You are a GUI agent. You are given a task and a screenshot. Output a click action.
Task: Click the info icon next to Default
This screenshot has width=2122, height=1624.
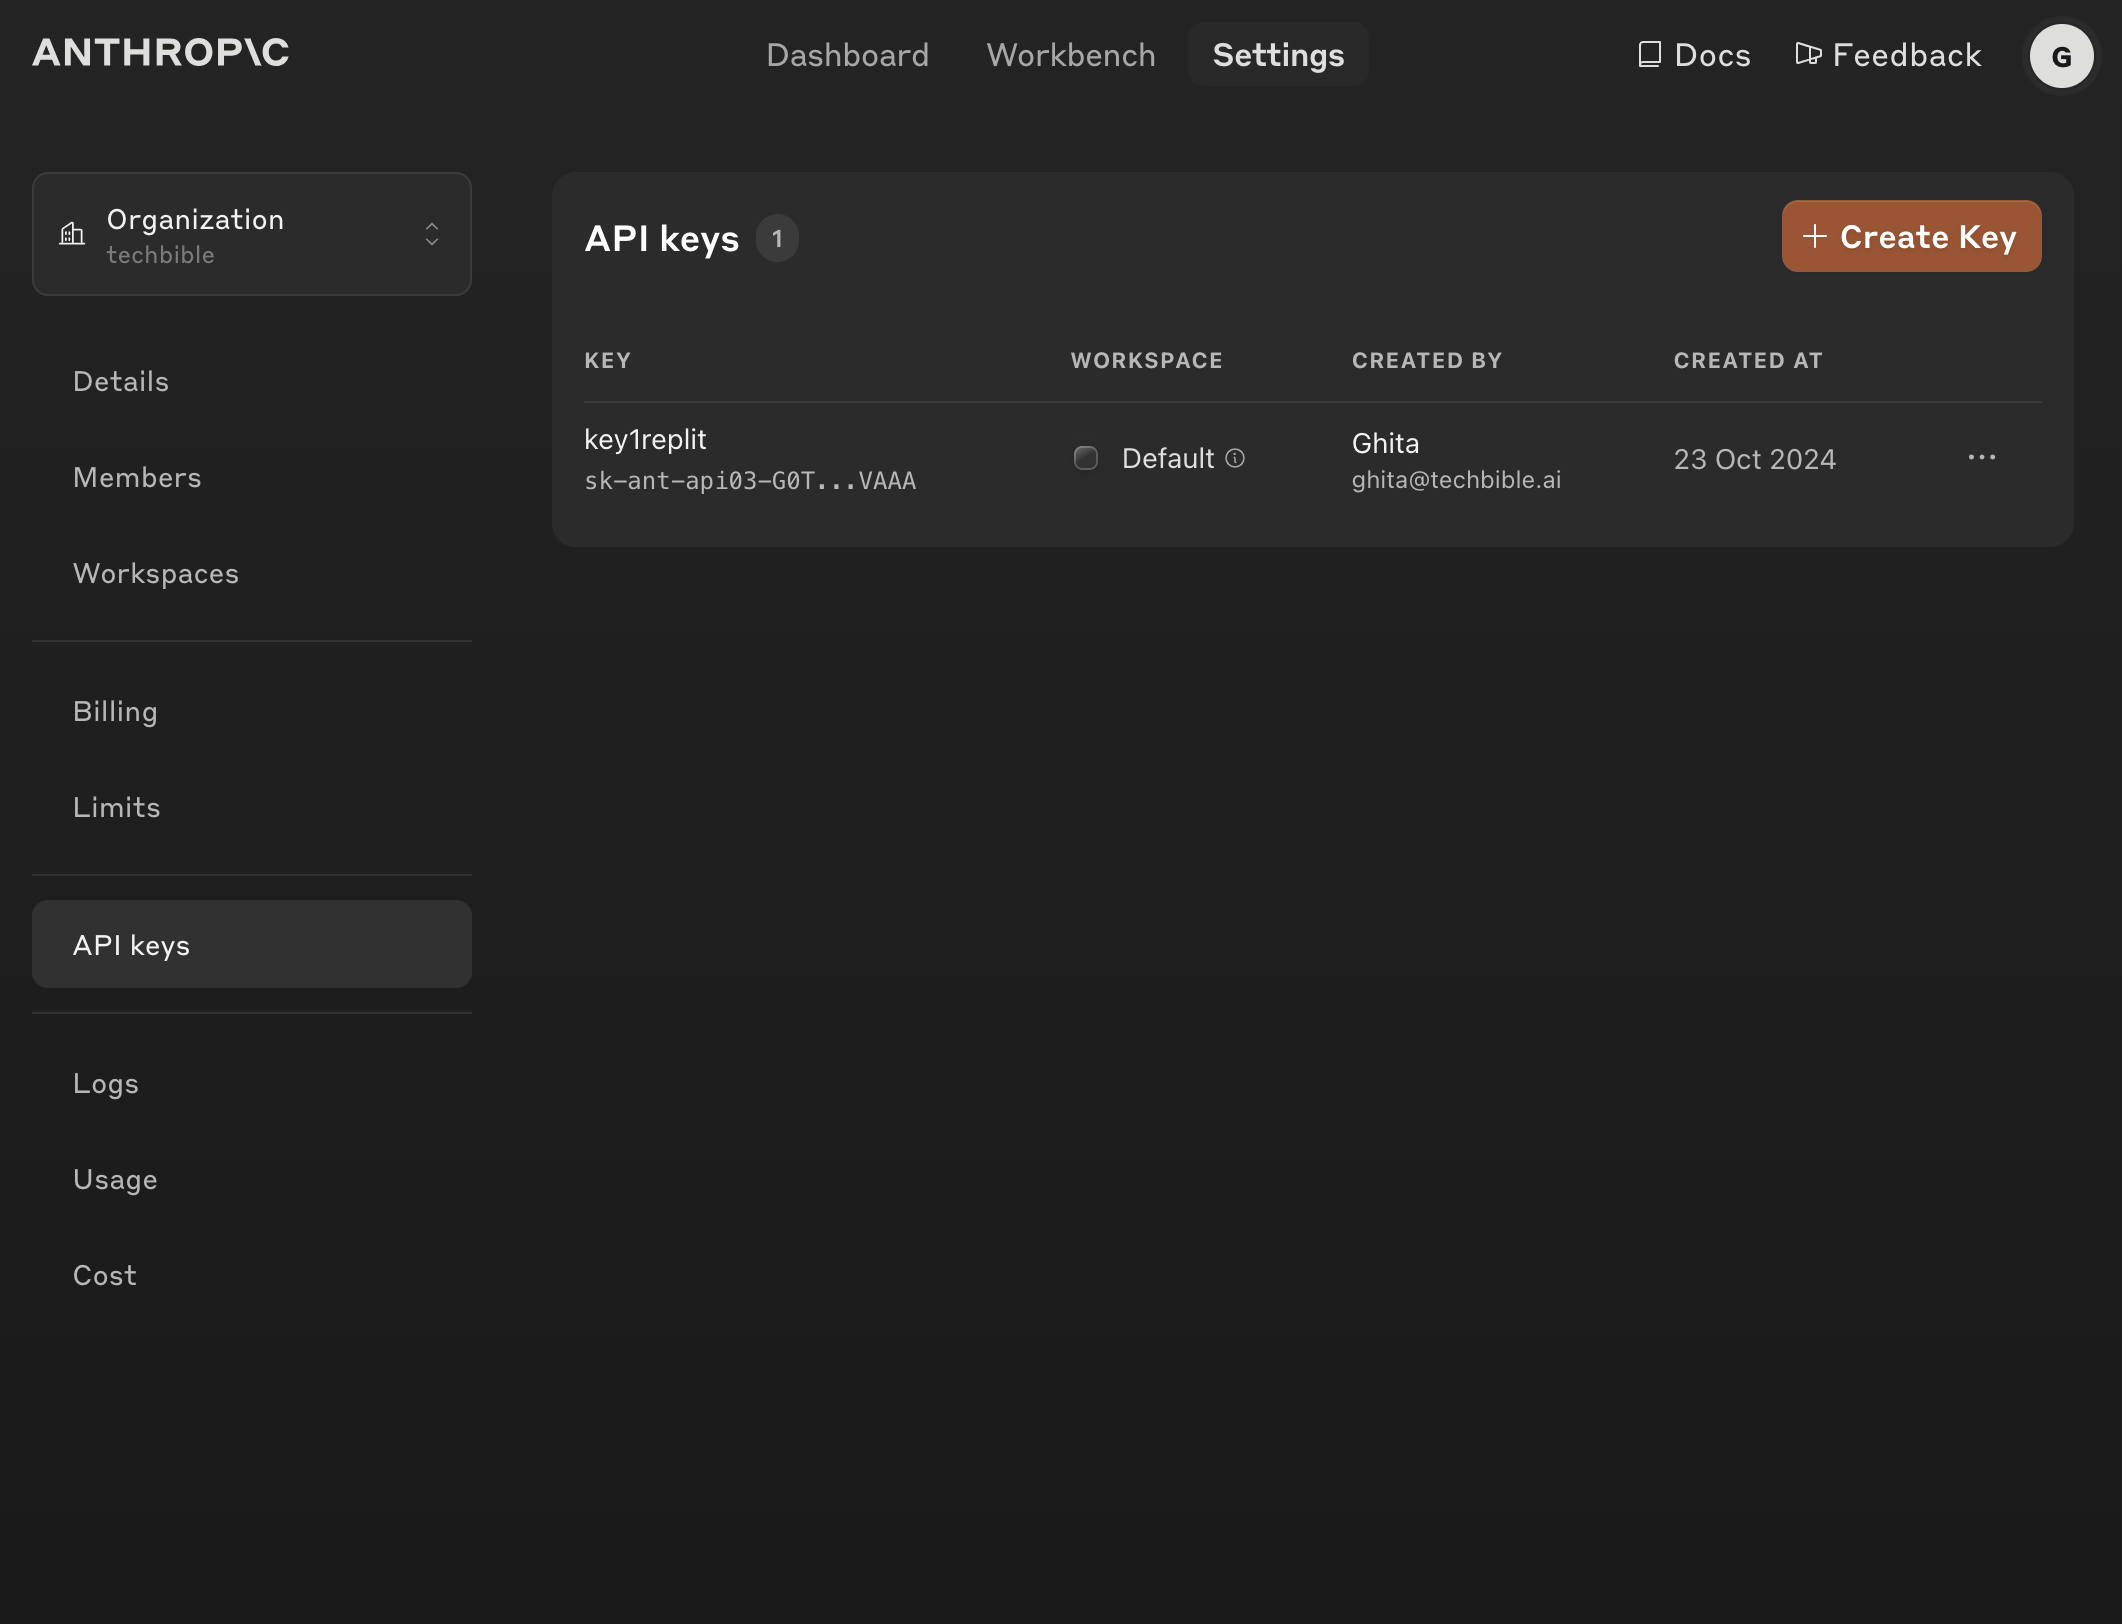[1235, 458]
